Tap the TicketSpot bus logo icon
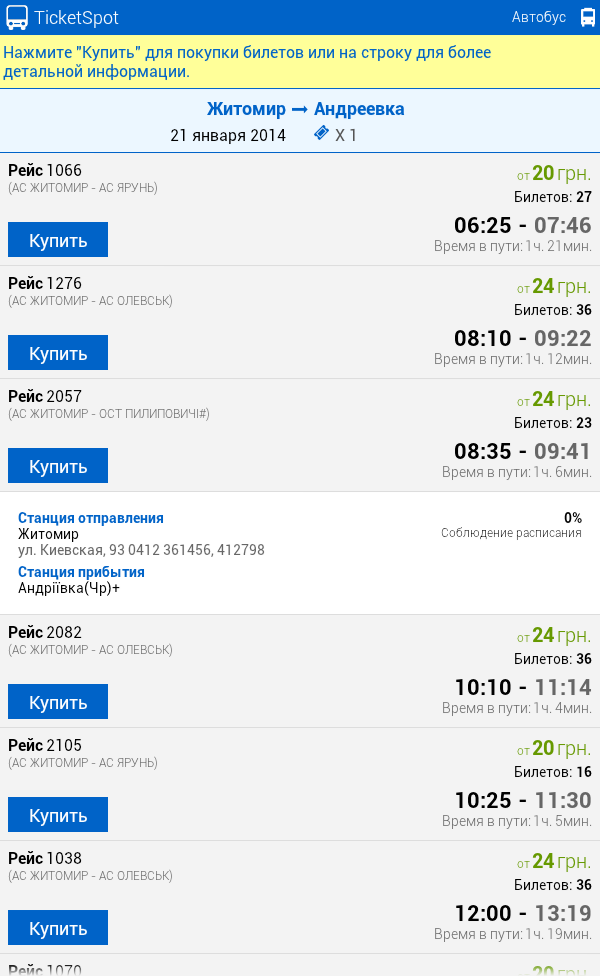Viewport: 600px width, 976px height. point(17,17)
